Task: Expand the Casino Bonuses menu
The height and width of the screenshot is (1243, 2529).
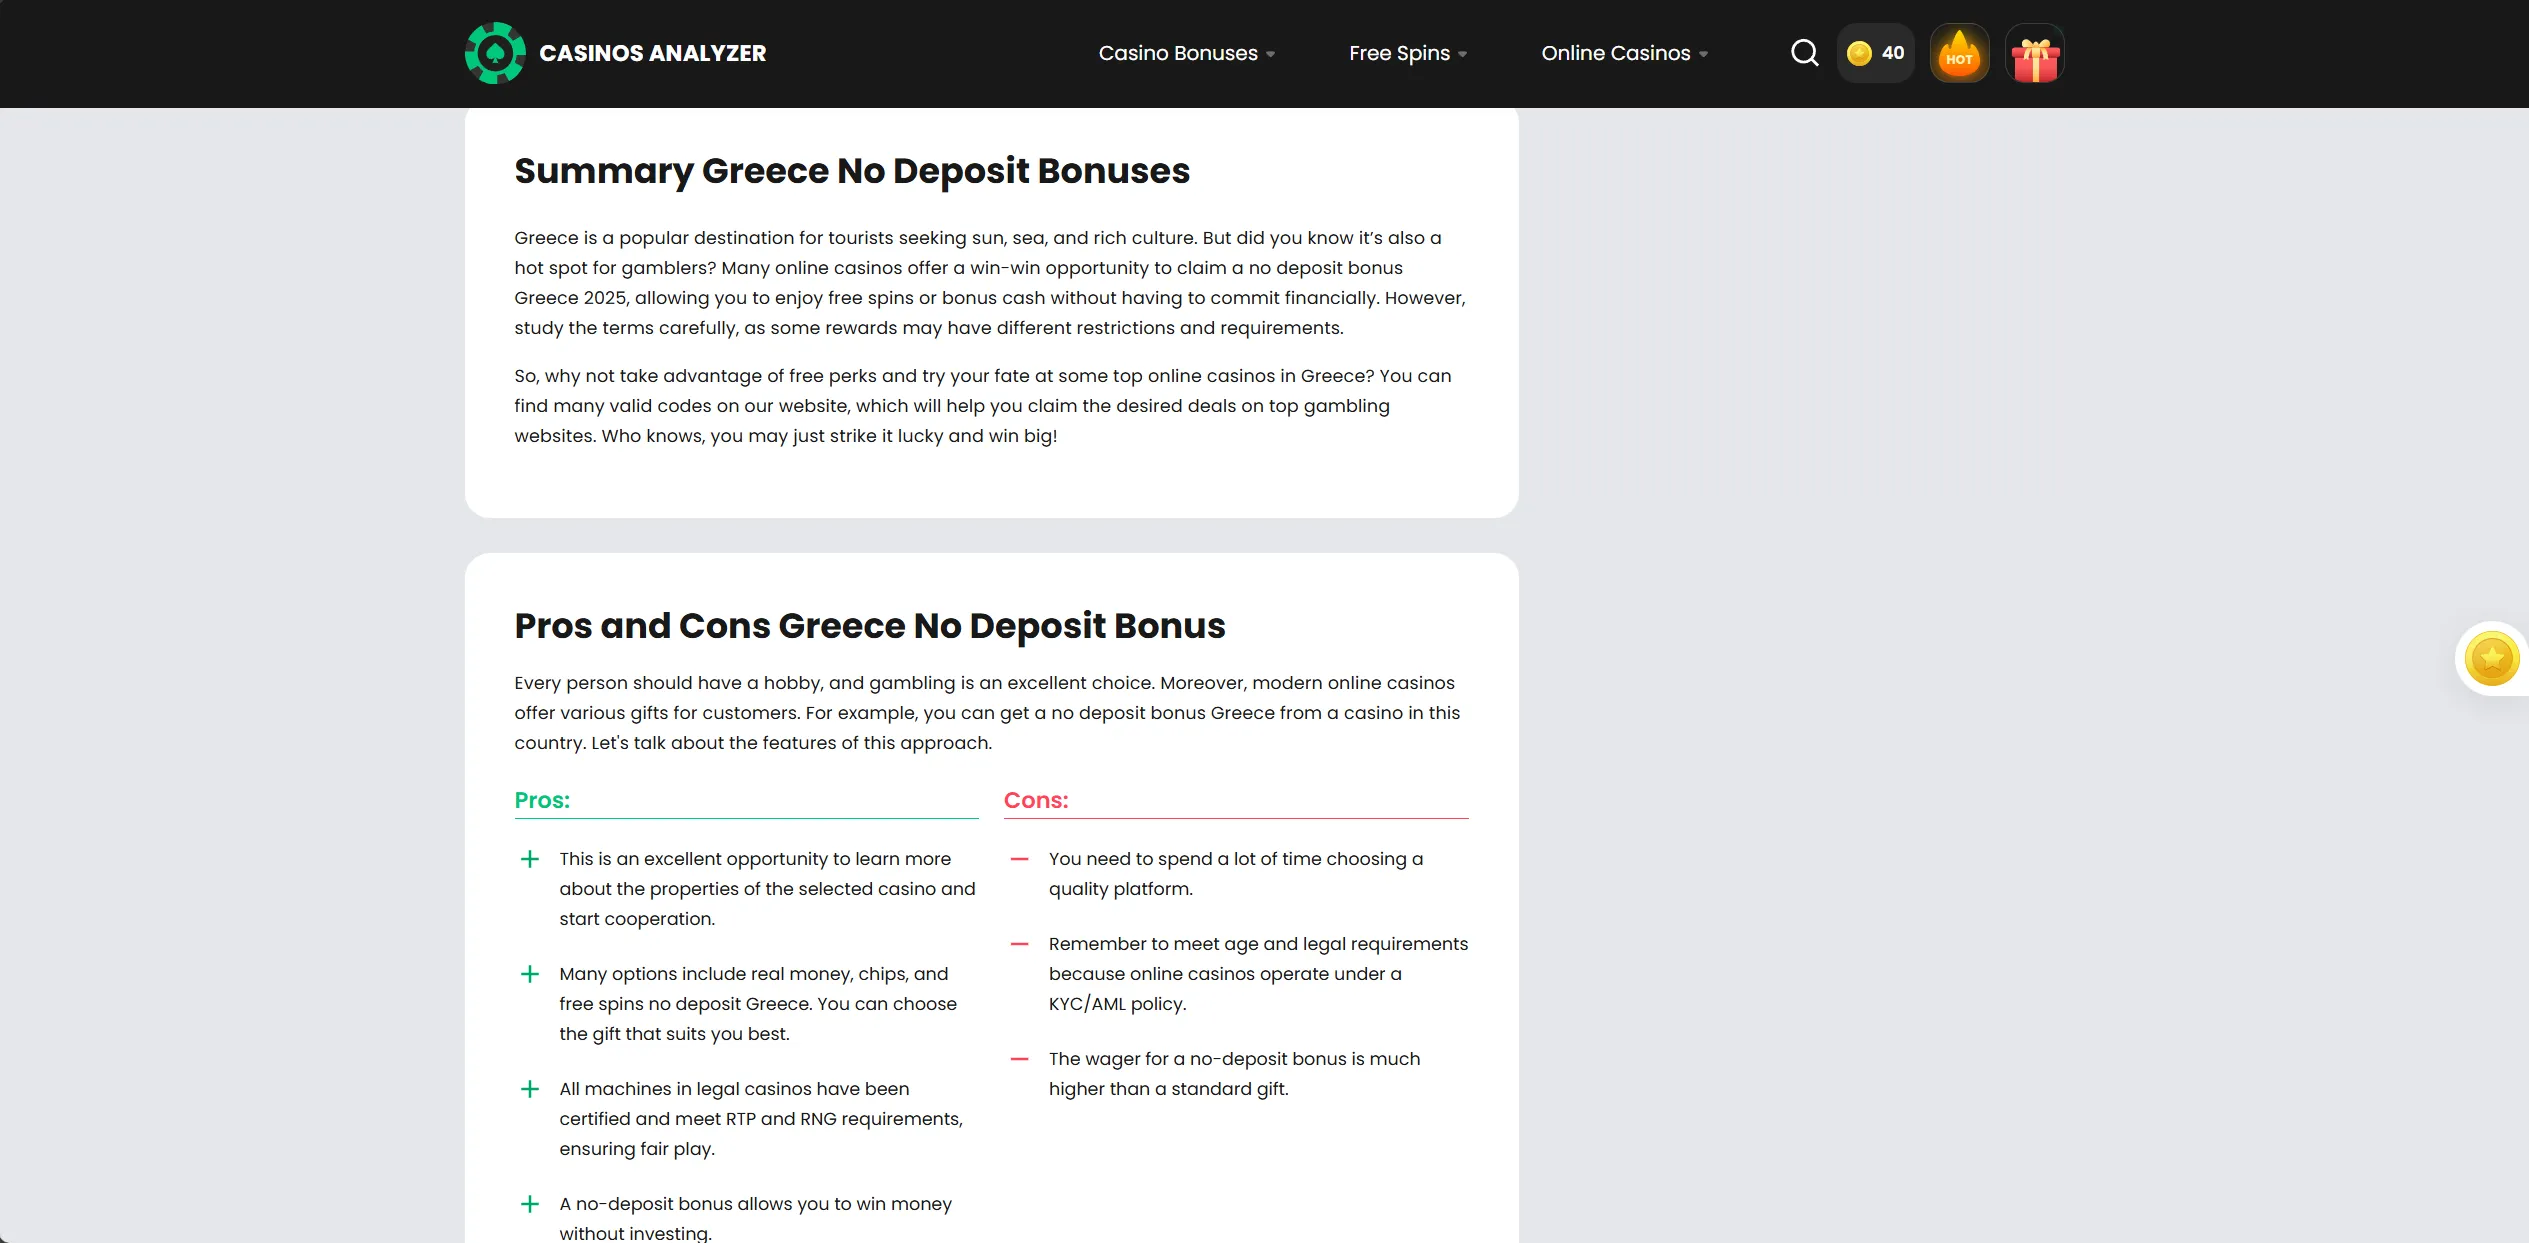Action: click(x=1186, y=53)
